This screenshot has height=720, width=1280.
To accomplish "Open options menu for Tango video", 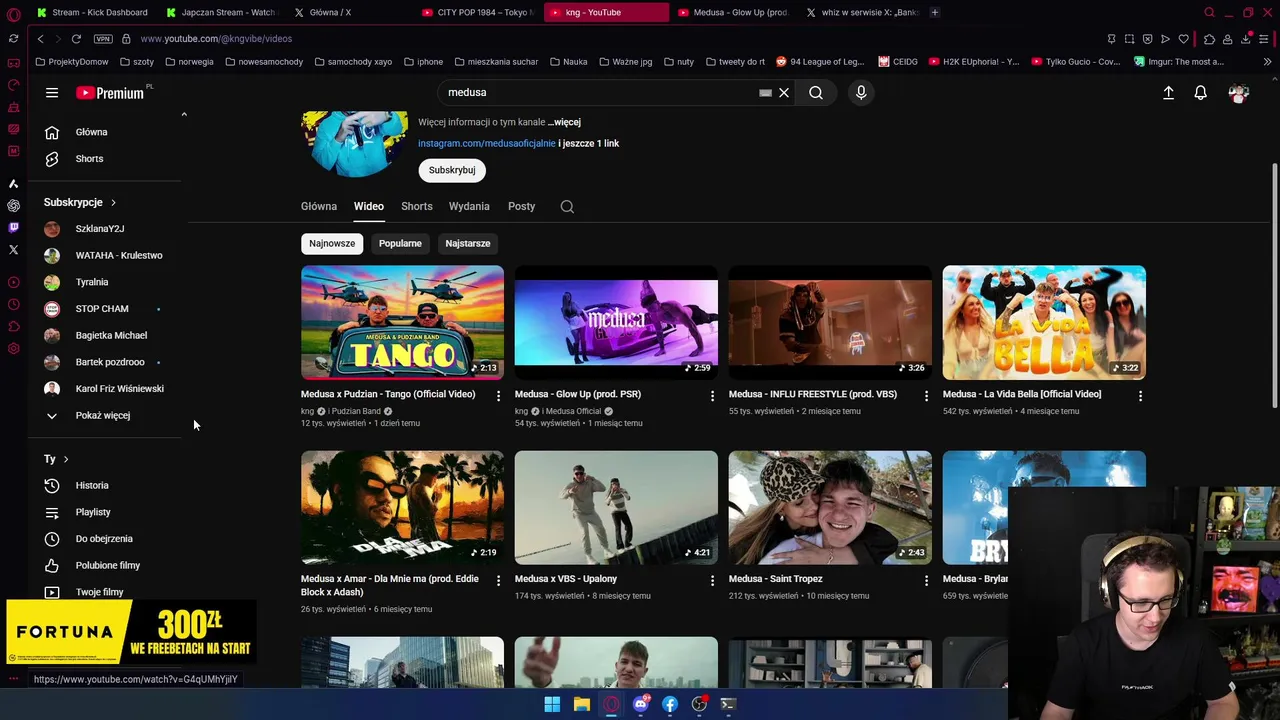I will pyautogui.click(x=498, y=396).
